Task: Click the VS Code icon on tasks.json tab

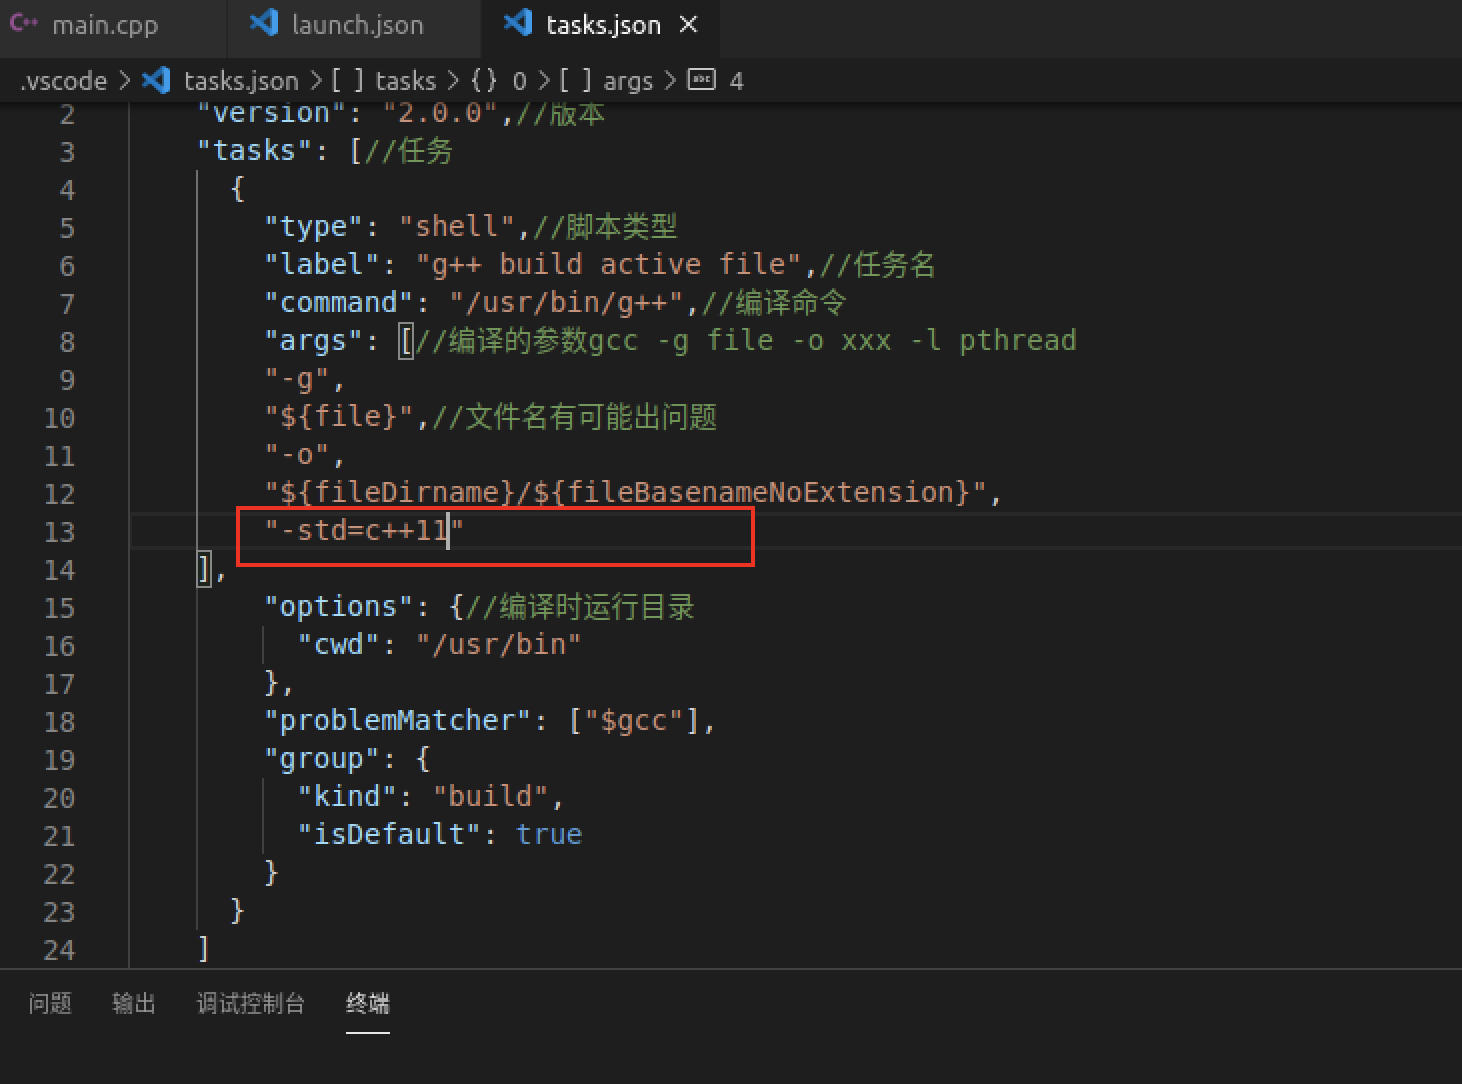Action: tap(518, 23)
